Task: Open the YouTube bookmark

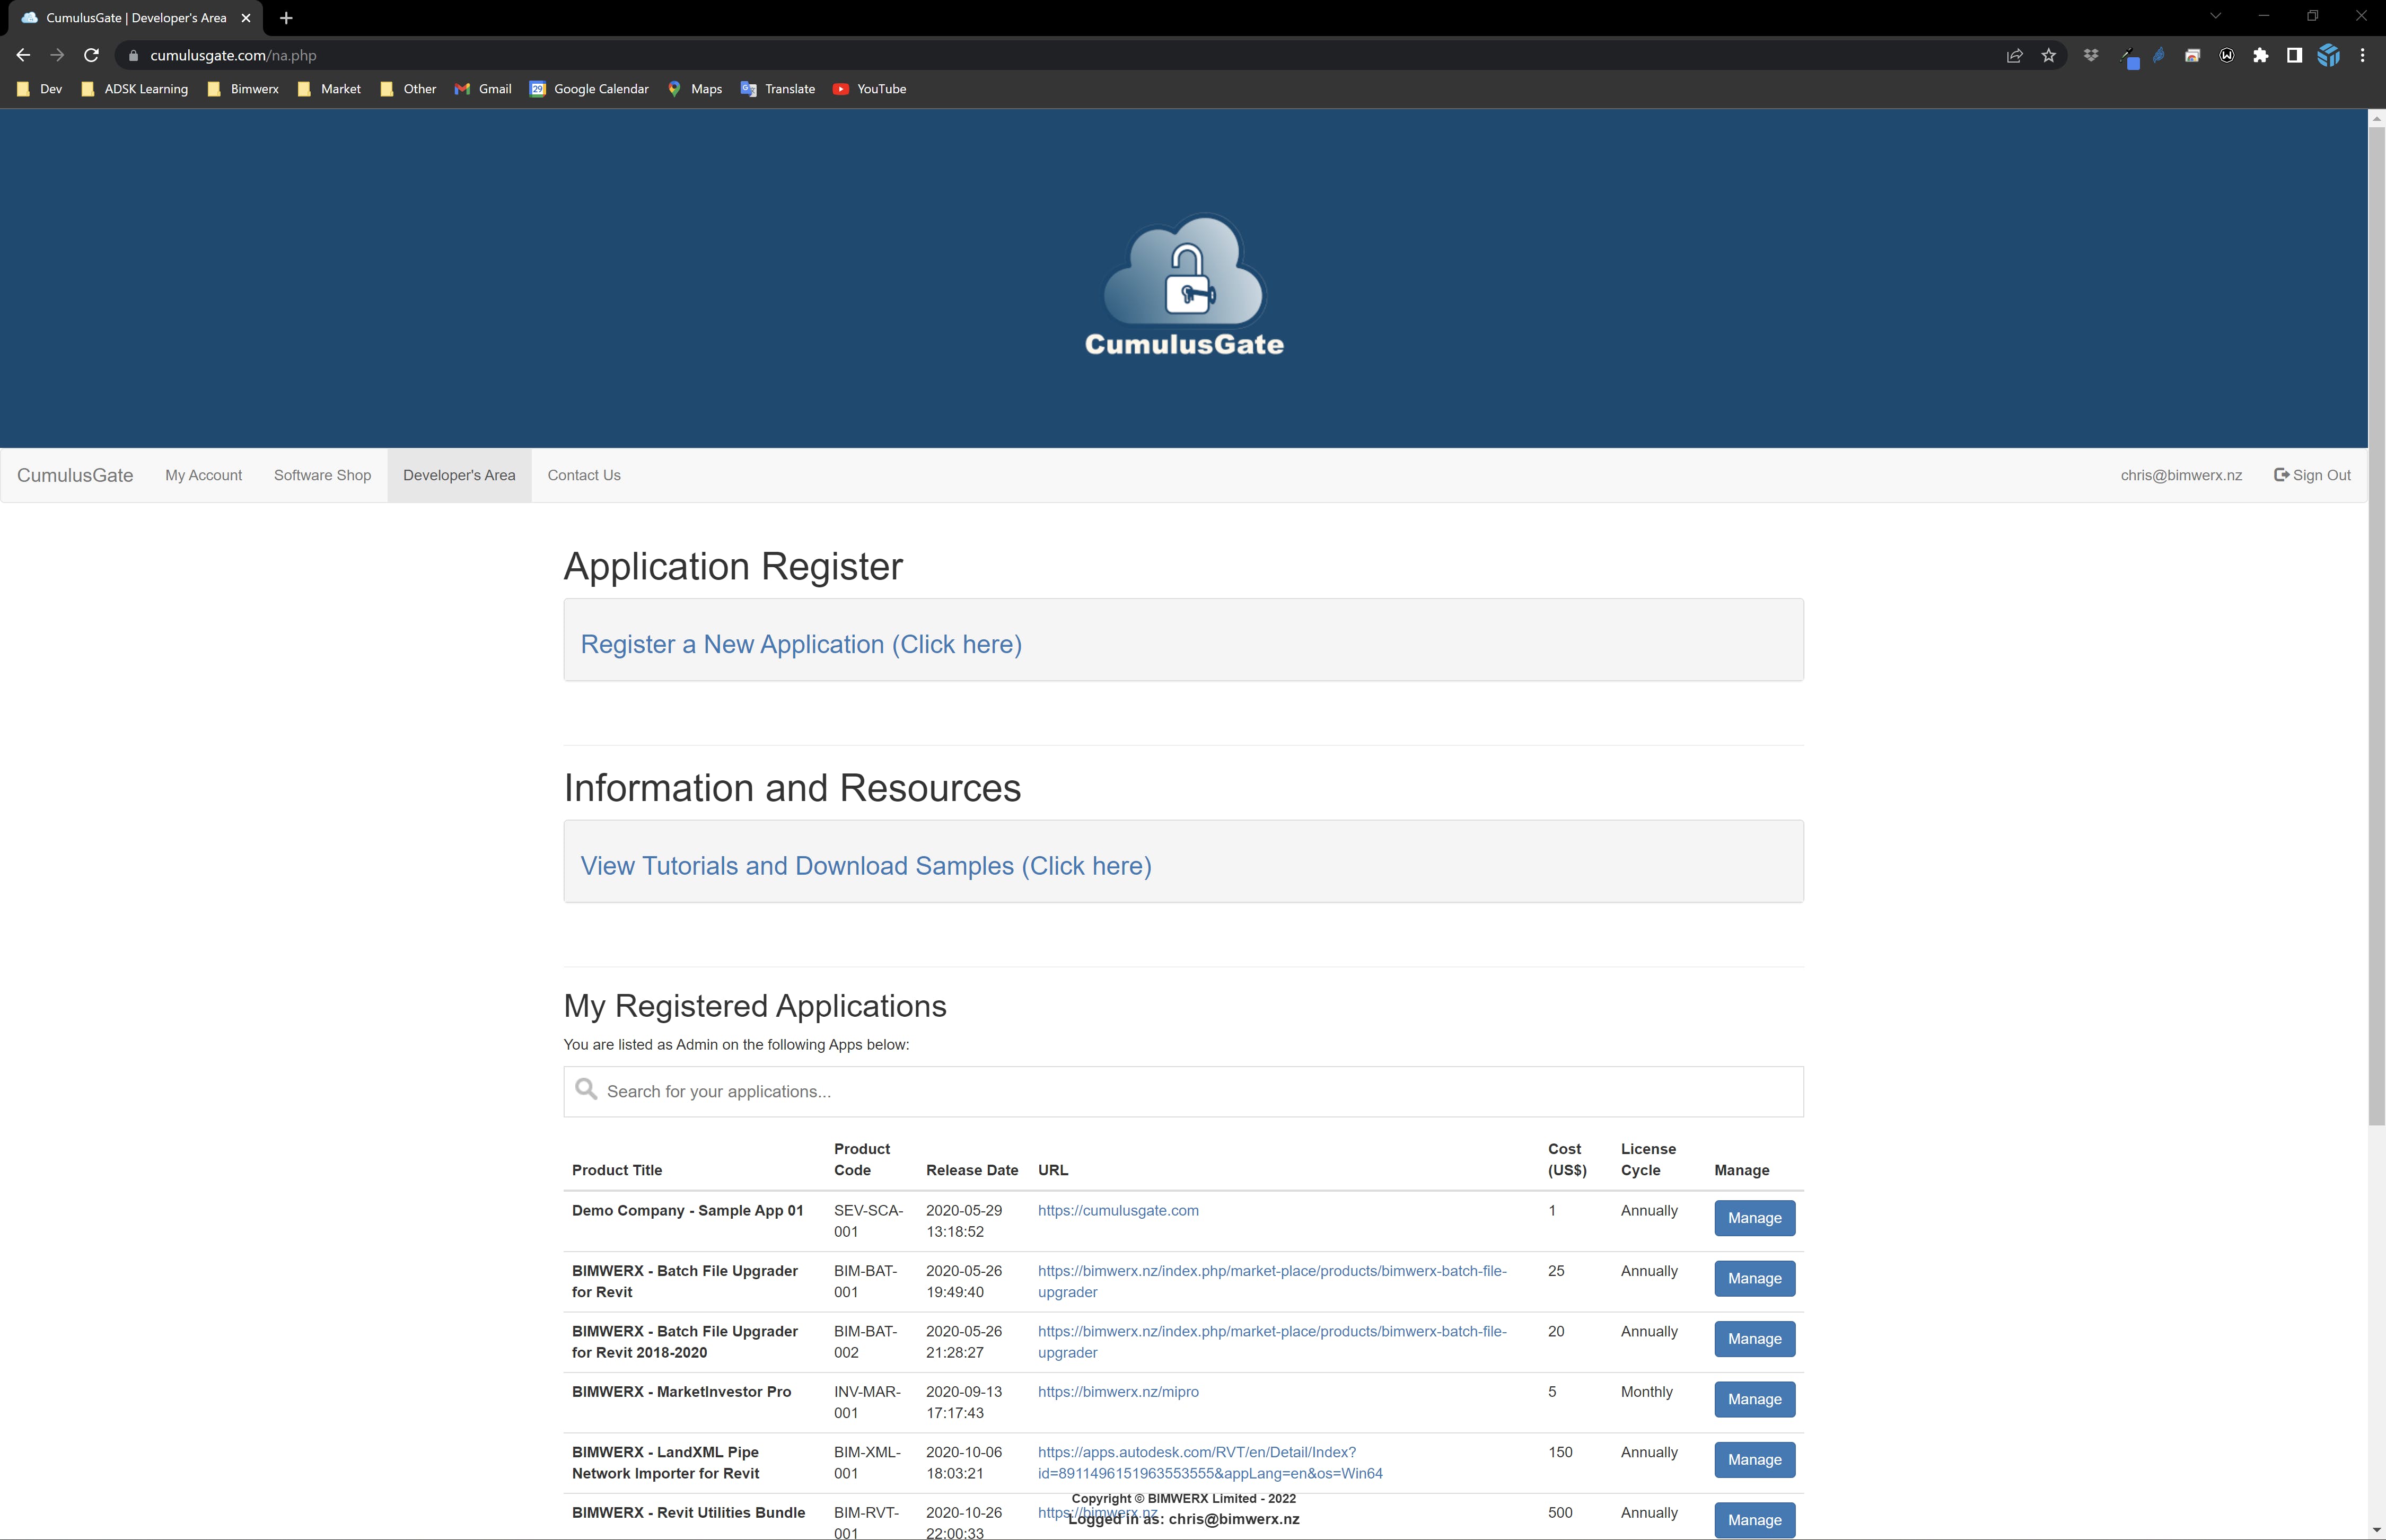Action: click(x=869, y=89)
